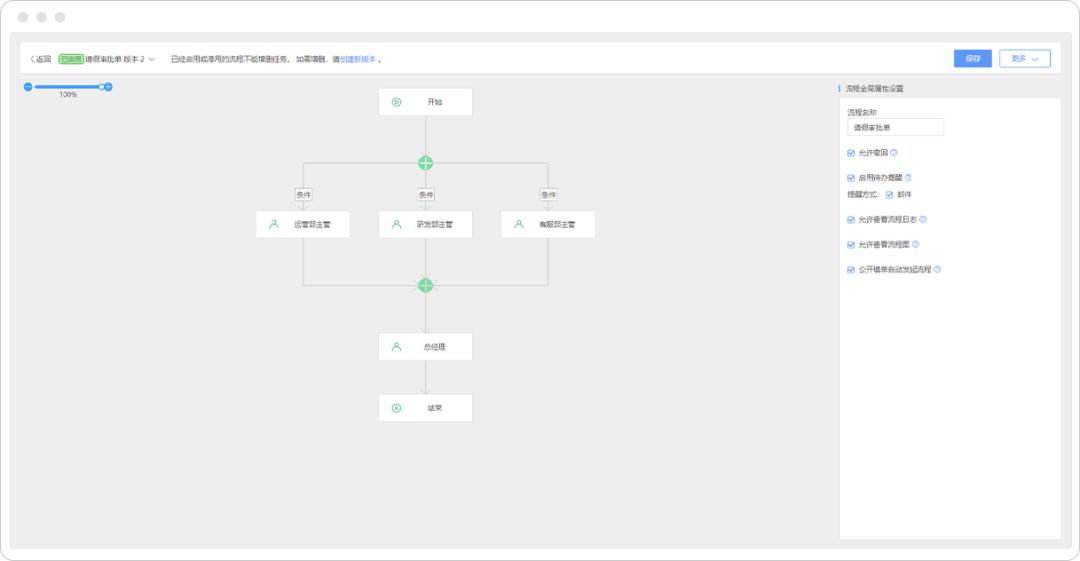
Task: Go back via the 返回 link
Action: coord(41,59)
